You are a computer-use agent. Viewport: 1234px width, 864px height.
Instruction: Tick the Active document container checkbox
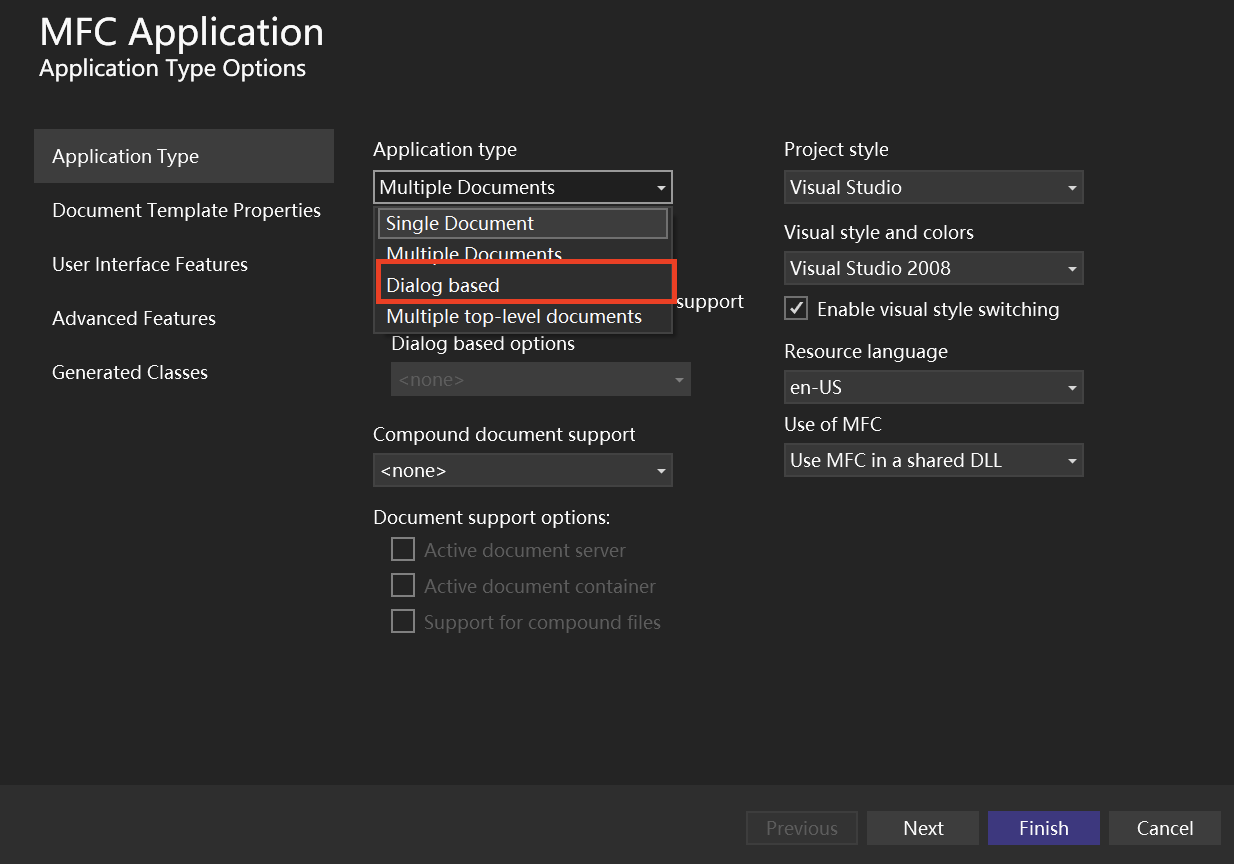tap(402, 586)
